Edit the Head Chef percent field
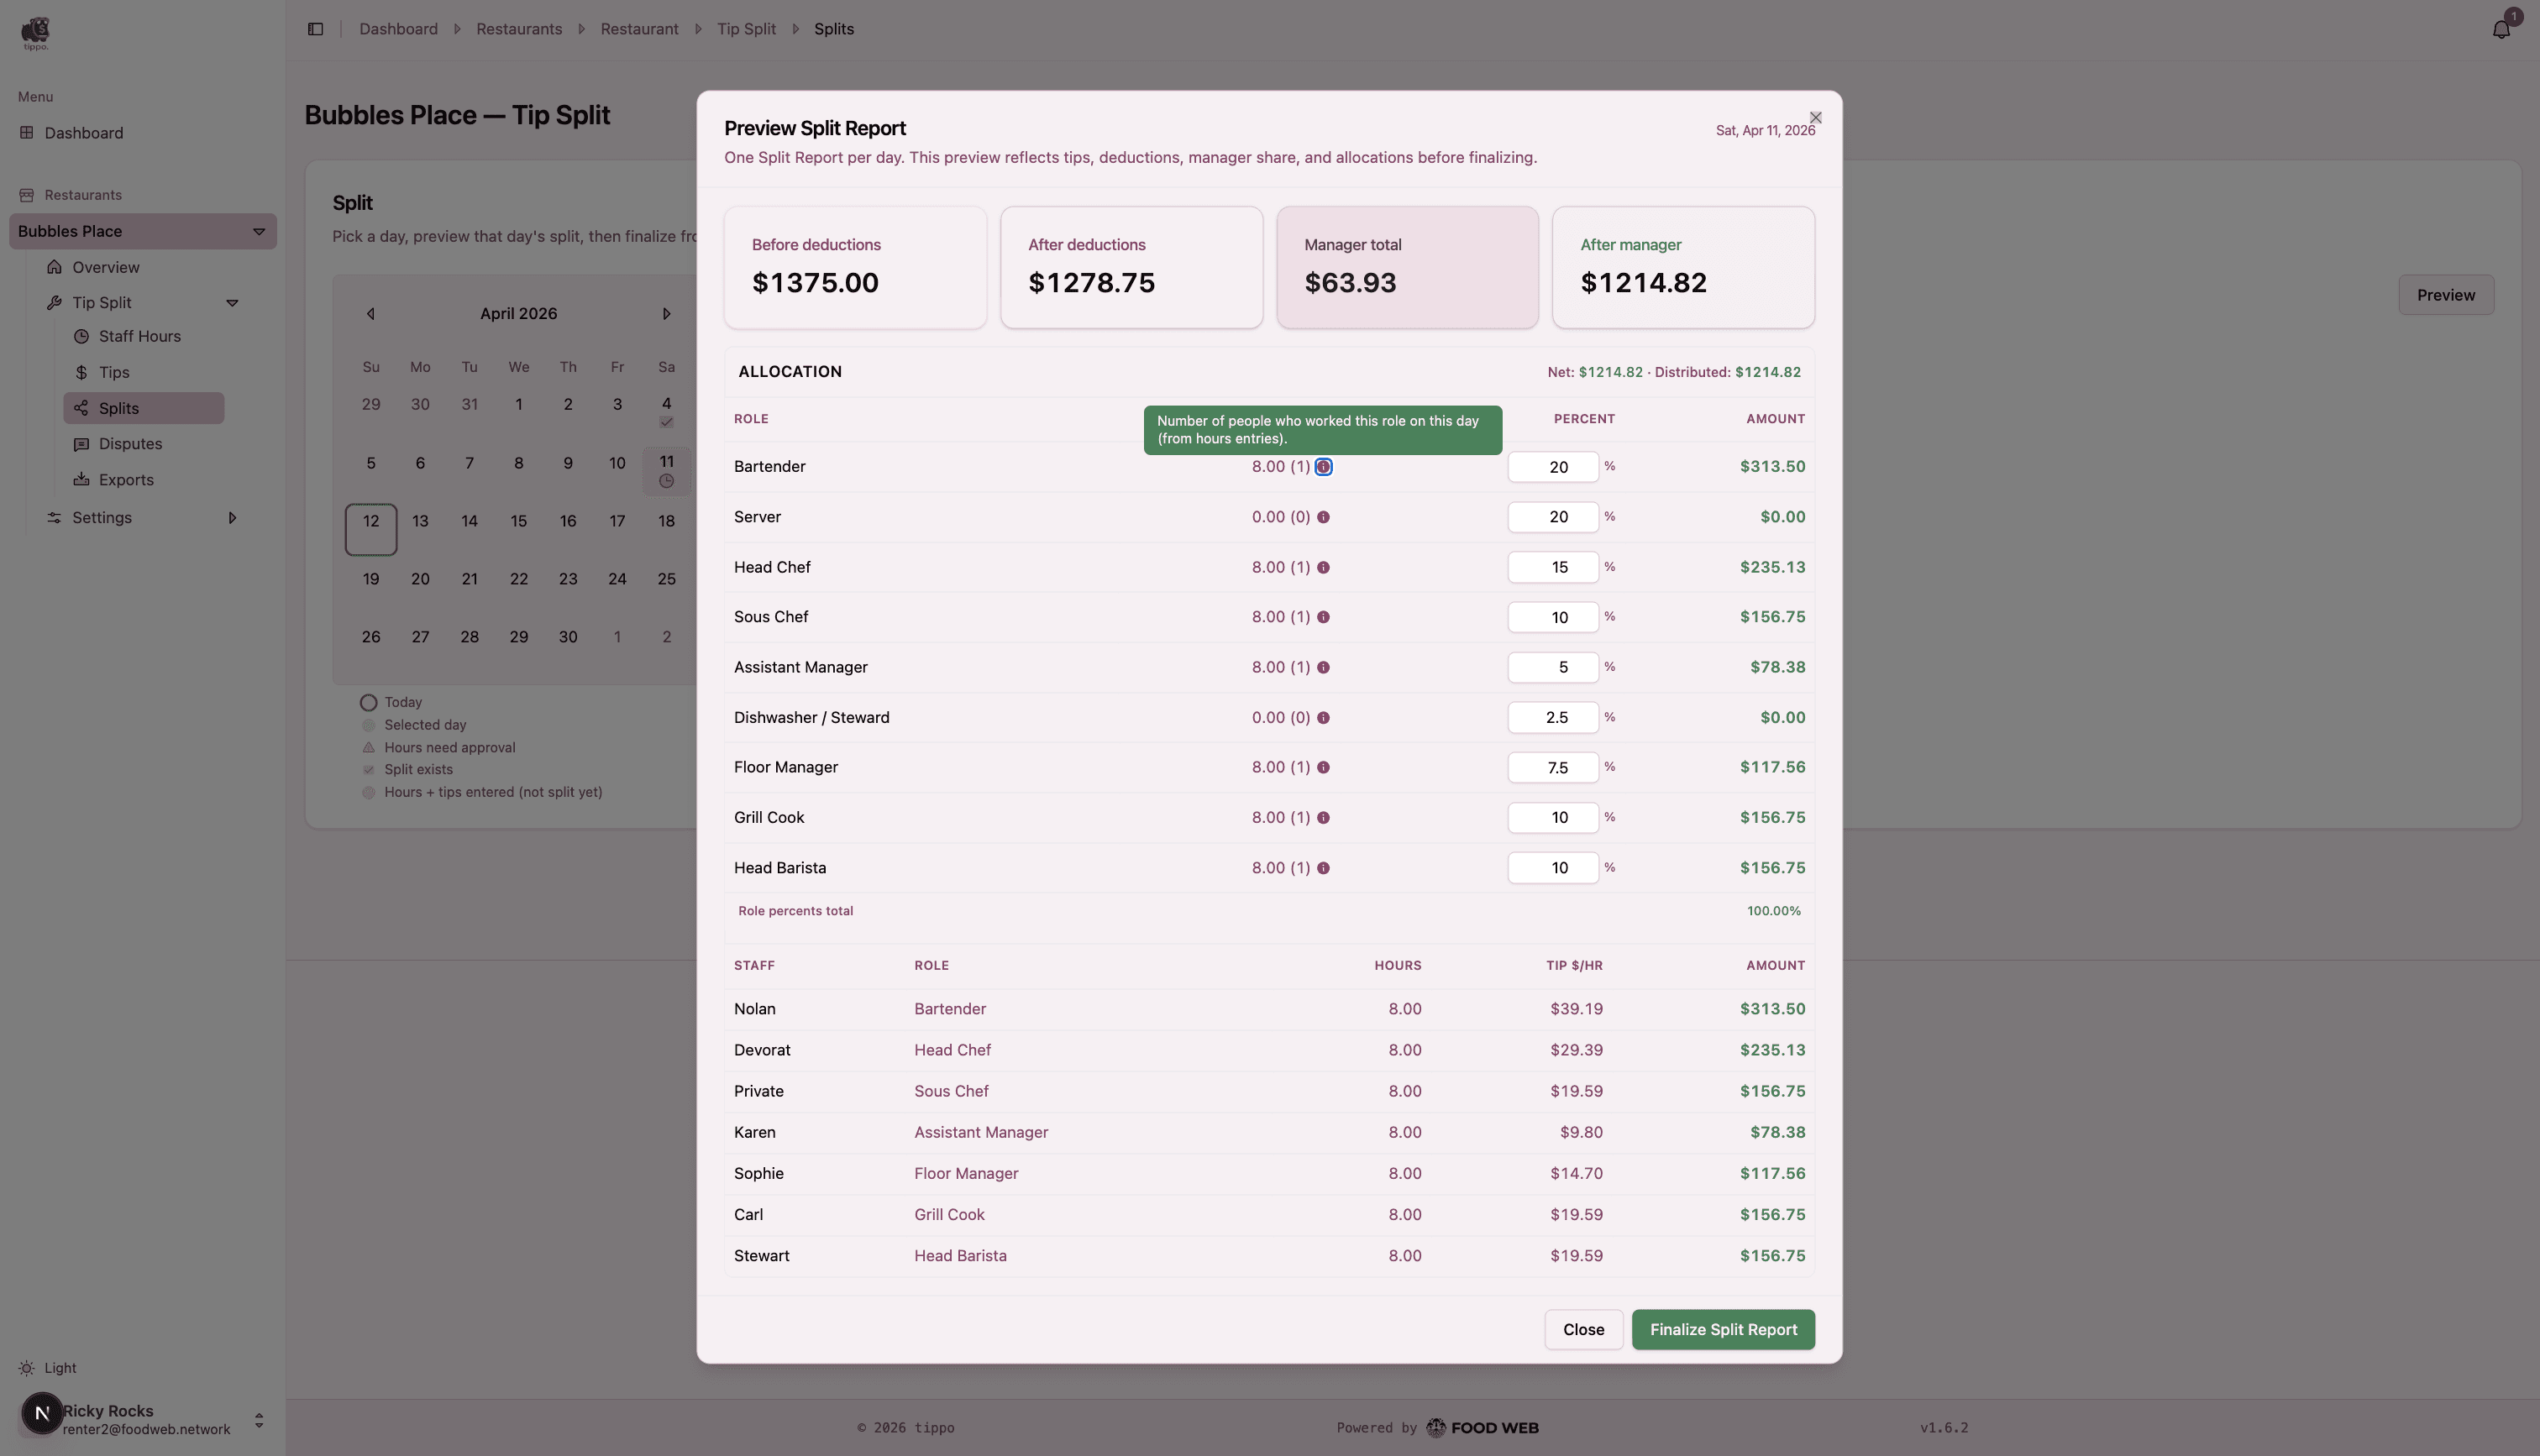 [1553, 567]
